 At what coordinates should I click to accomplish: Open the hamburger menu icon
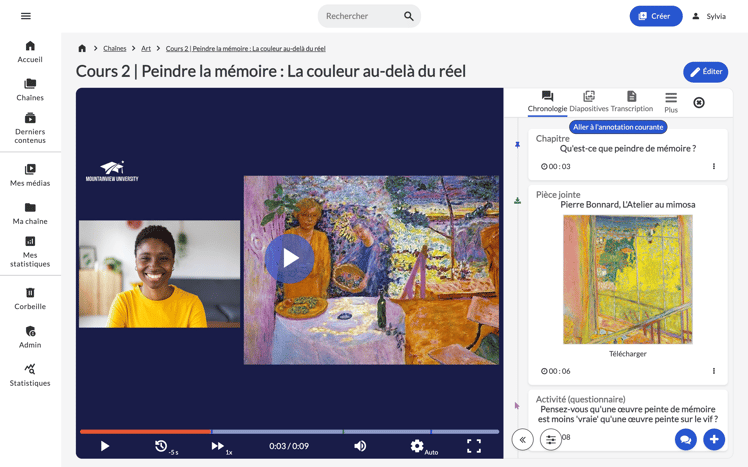tap(26, 16)
